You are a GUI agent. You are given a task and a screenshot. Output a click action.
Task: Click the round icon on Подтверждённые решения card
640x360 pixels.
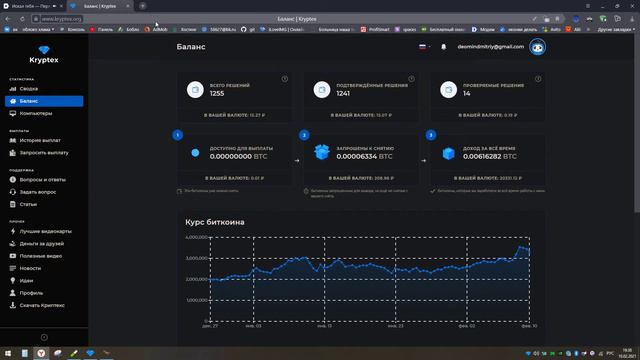pos(322,90)
